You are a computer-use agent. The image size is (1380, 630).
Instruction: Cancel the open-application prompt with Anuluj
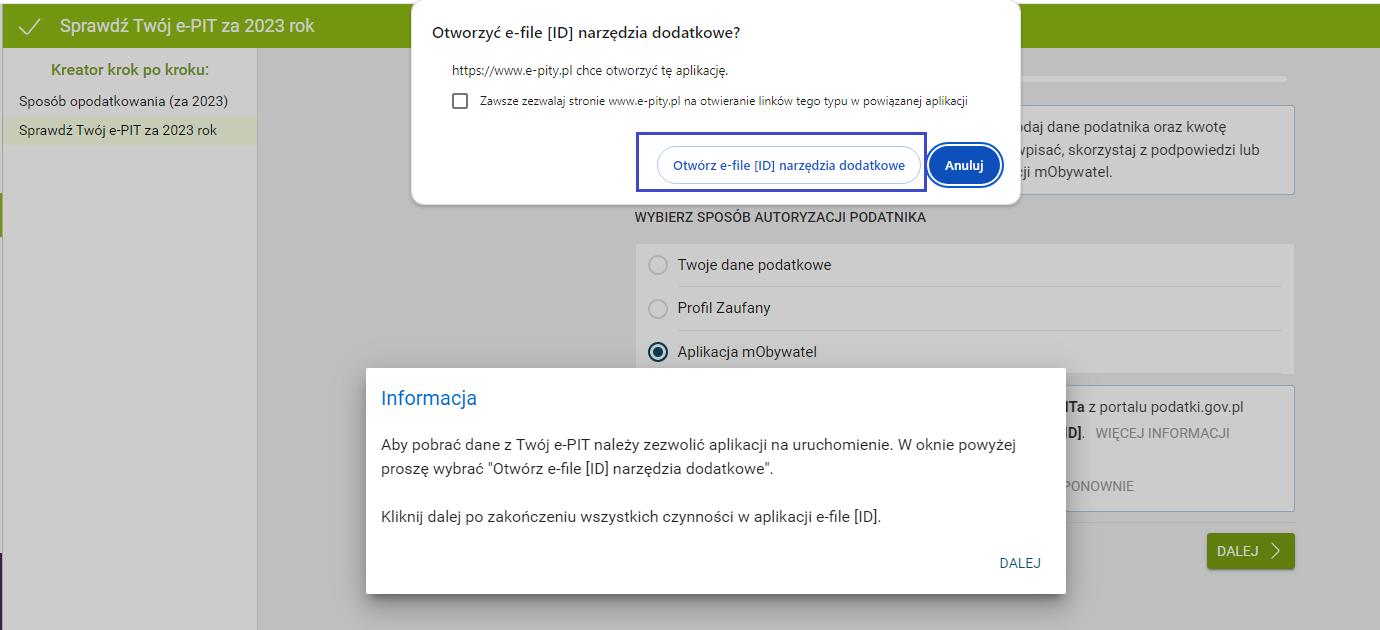click(x=964, y=166)
